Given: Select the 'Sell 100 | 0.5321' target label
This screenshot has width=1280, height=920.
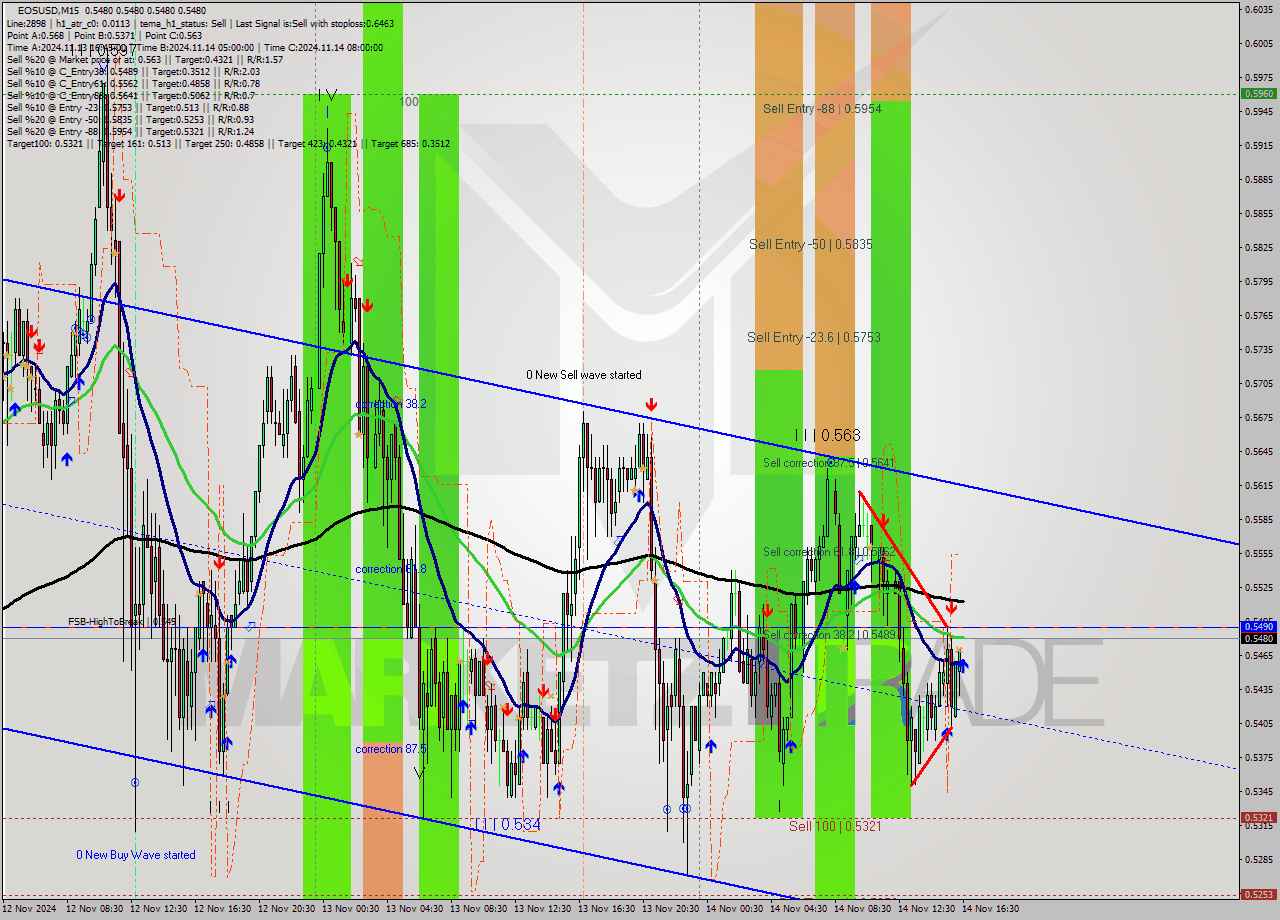Looking at the screenshot, I should pos(835,826).
